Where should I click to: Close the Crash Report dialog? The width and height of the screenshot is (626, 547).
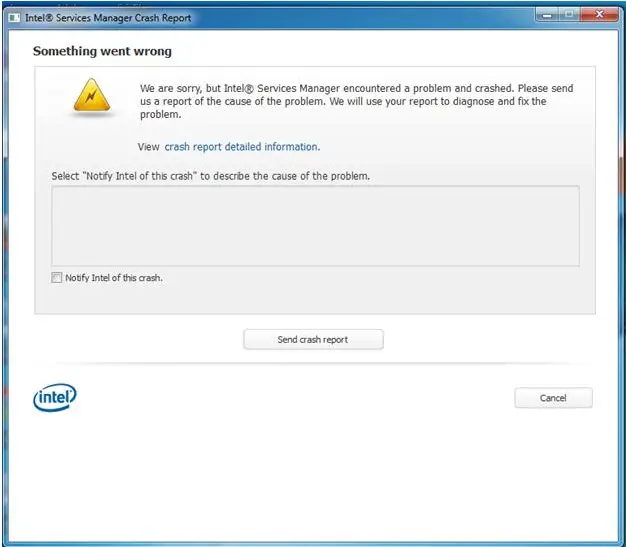click(599, 15)
